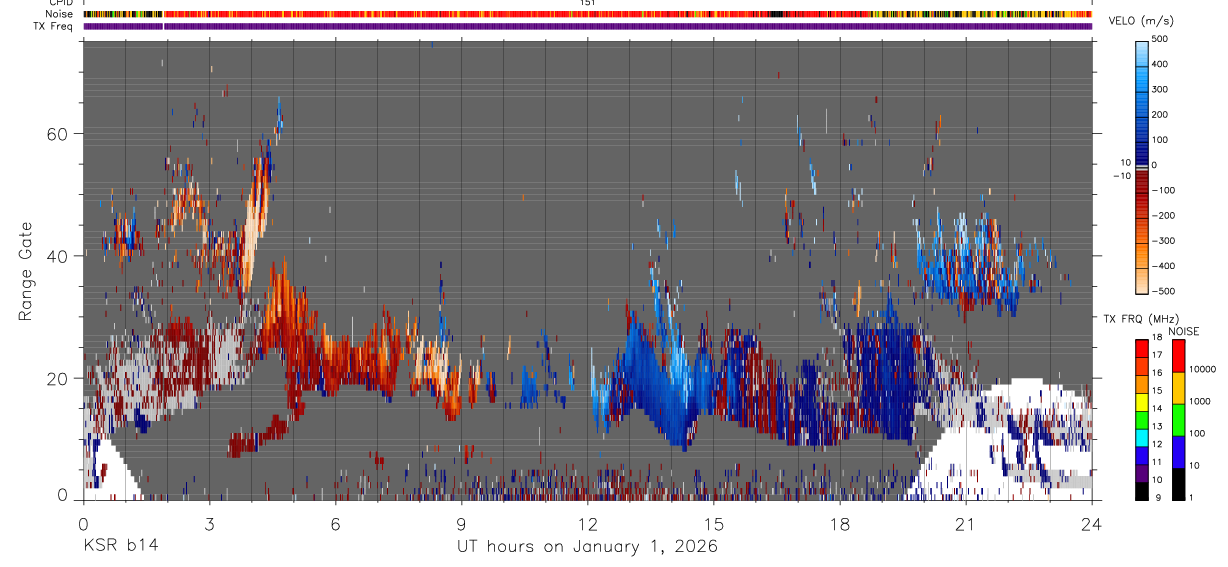Pick the green swatch in TX FRQ legend
This screenshot has width=1228, height=567.
tap(1143, 418)
